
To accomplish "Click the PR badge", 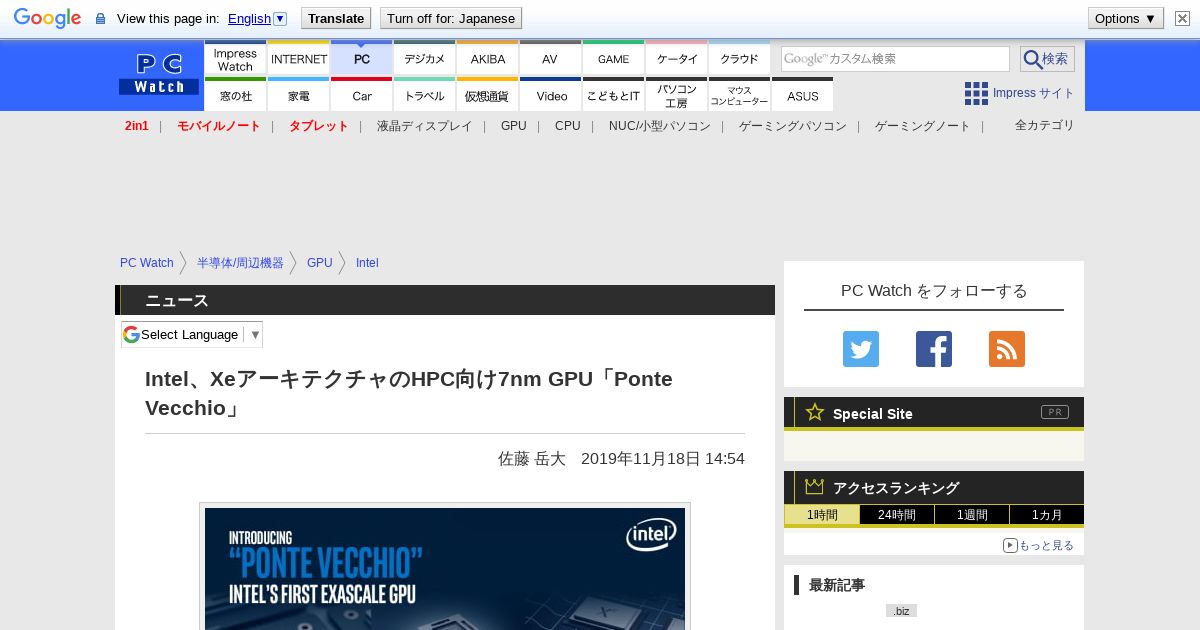I will click(1054, 412).
